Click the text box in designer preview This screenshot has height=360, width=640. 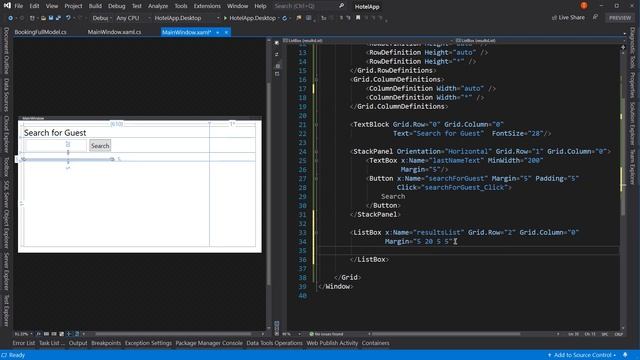click(x=55, y=145)
